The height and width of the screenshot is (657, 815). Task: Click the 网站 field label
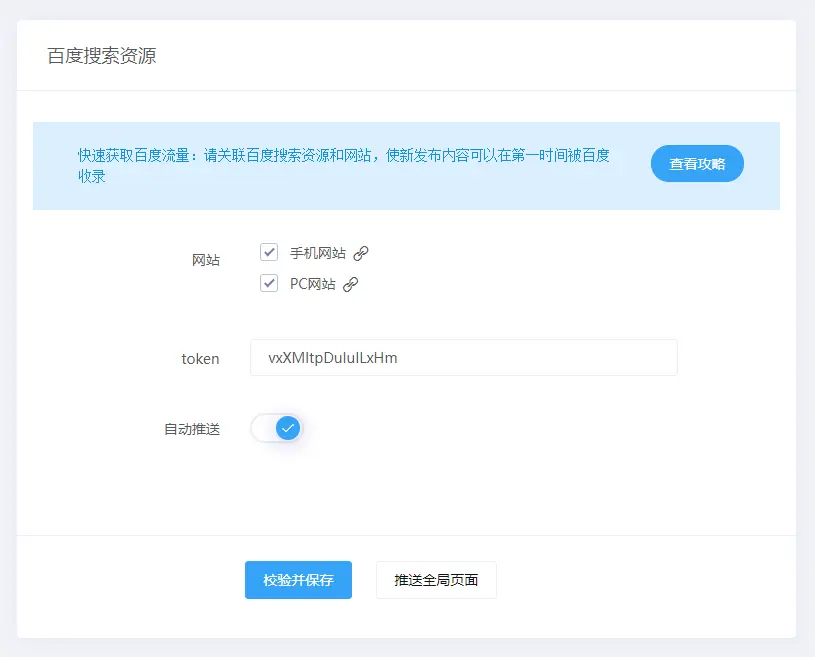tap(205, 260)
